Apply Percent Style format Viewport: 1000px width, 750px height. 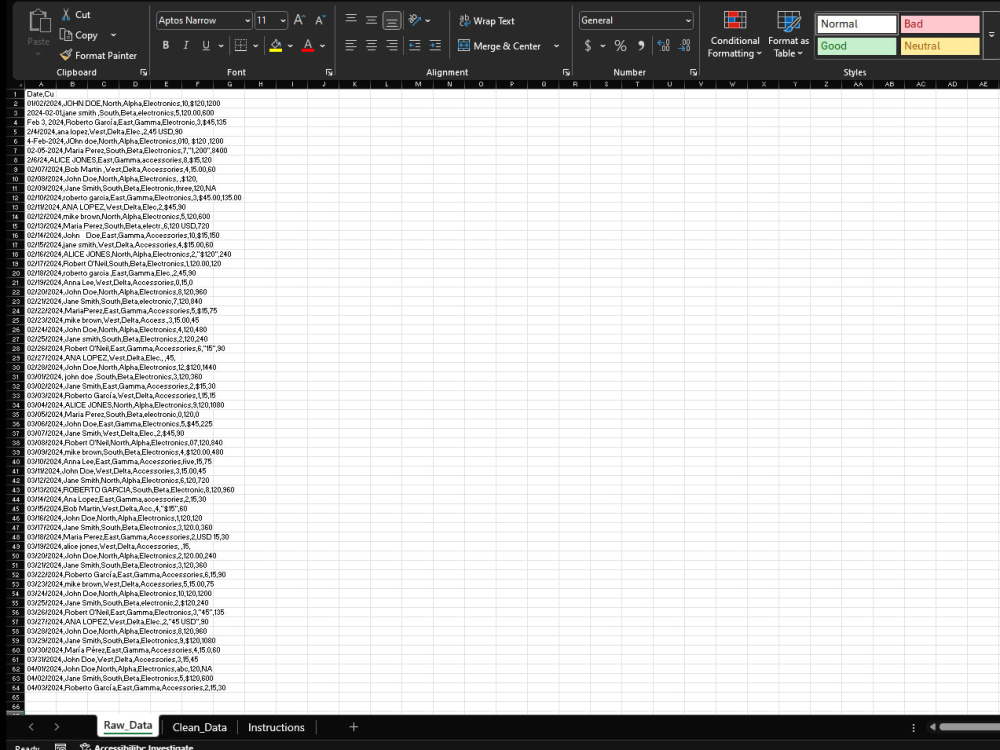[x=620, y=45]
